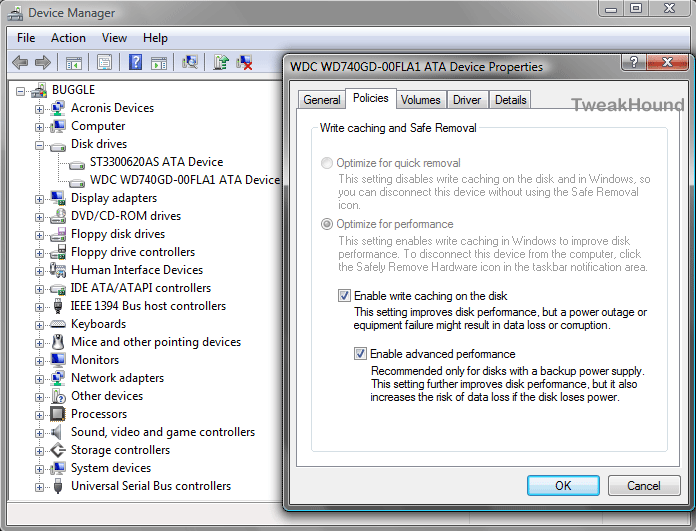The image size is (696, 531).
Task: Open the File menu
Action: 26,38
